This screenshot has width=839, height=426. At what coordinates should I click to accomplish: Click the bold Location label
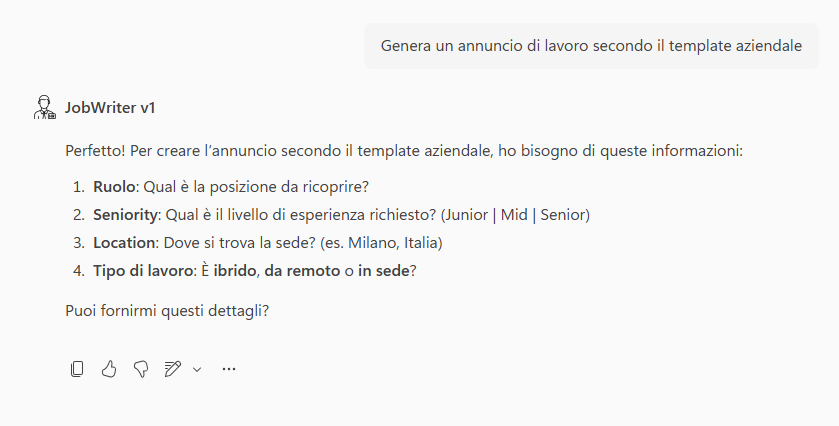(123, 243)
